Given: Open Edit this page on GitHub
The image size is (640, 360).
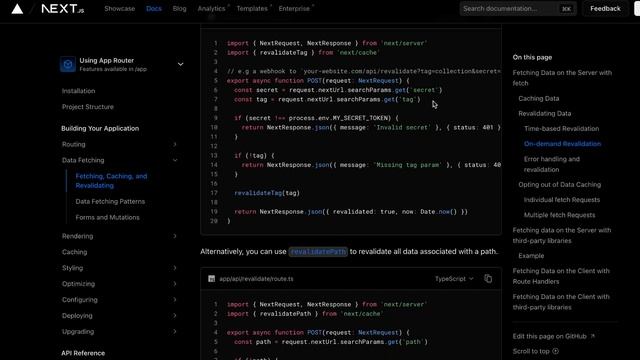Looking at the screenshot, I should tap(553, 336).
